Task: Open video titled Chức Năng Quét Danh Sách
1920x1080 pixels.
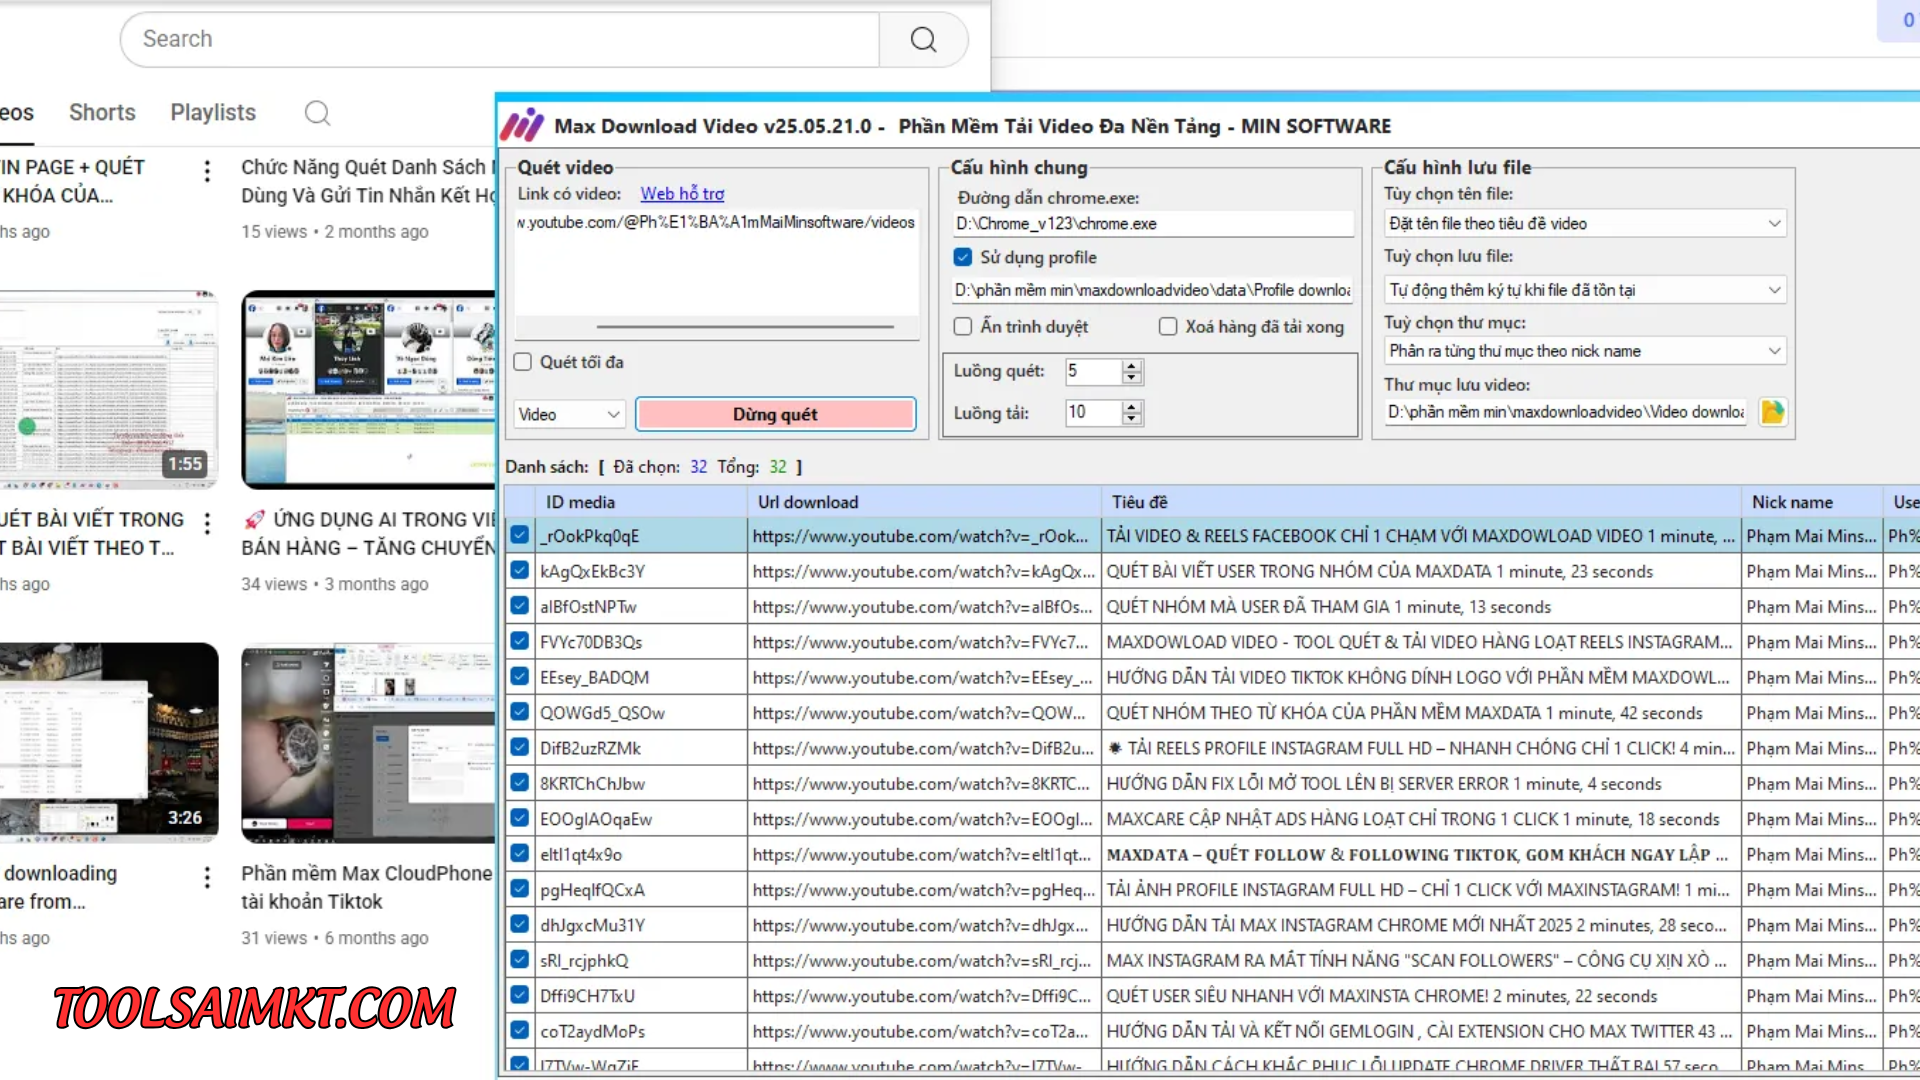Action: click(368, 181)
